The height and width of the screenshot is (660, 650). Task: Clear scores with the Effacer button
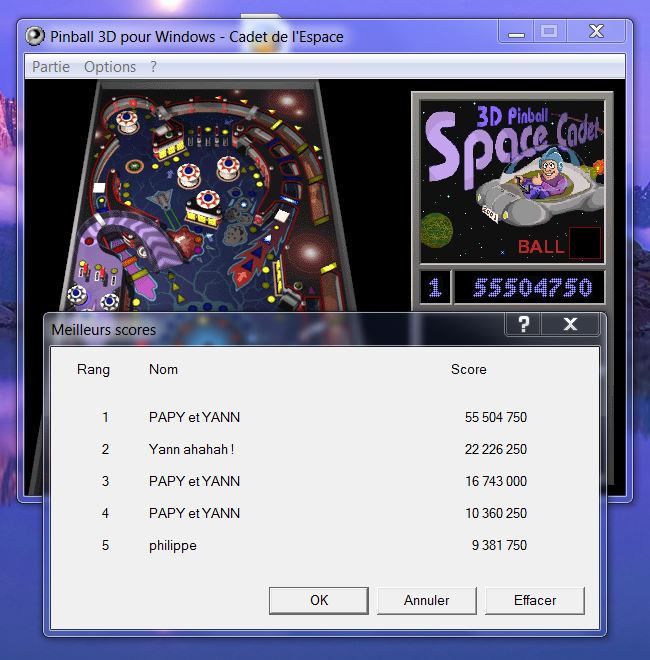tap(535, 600)
